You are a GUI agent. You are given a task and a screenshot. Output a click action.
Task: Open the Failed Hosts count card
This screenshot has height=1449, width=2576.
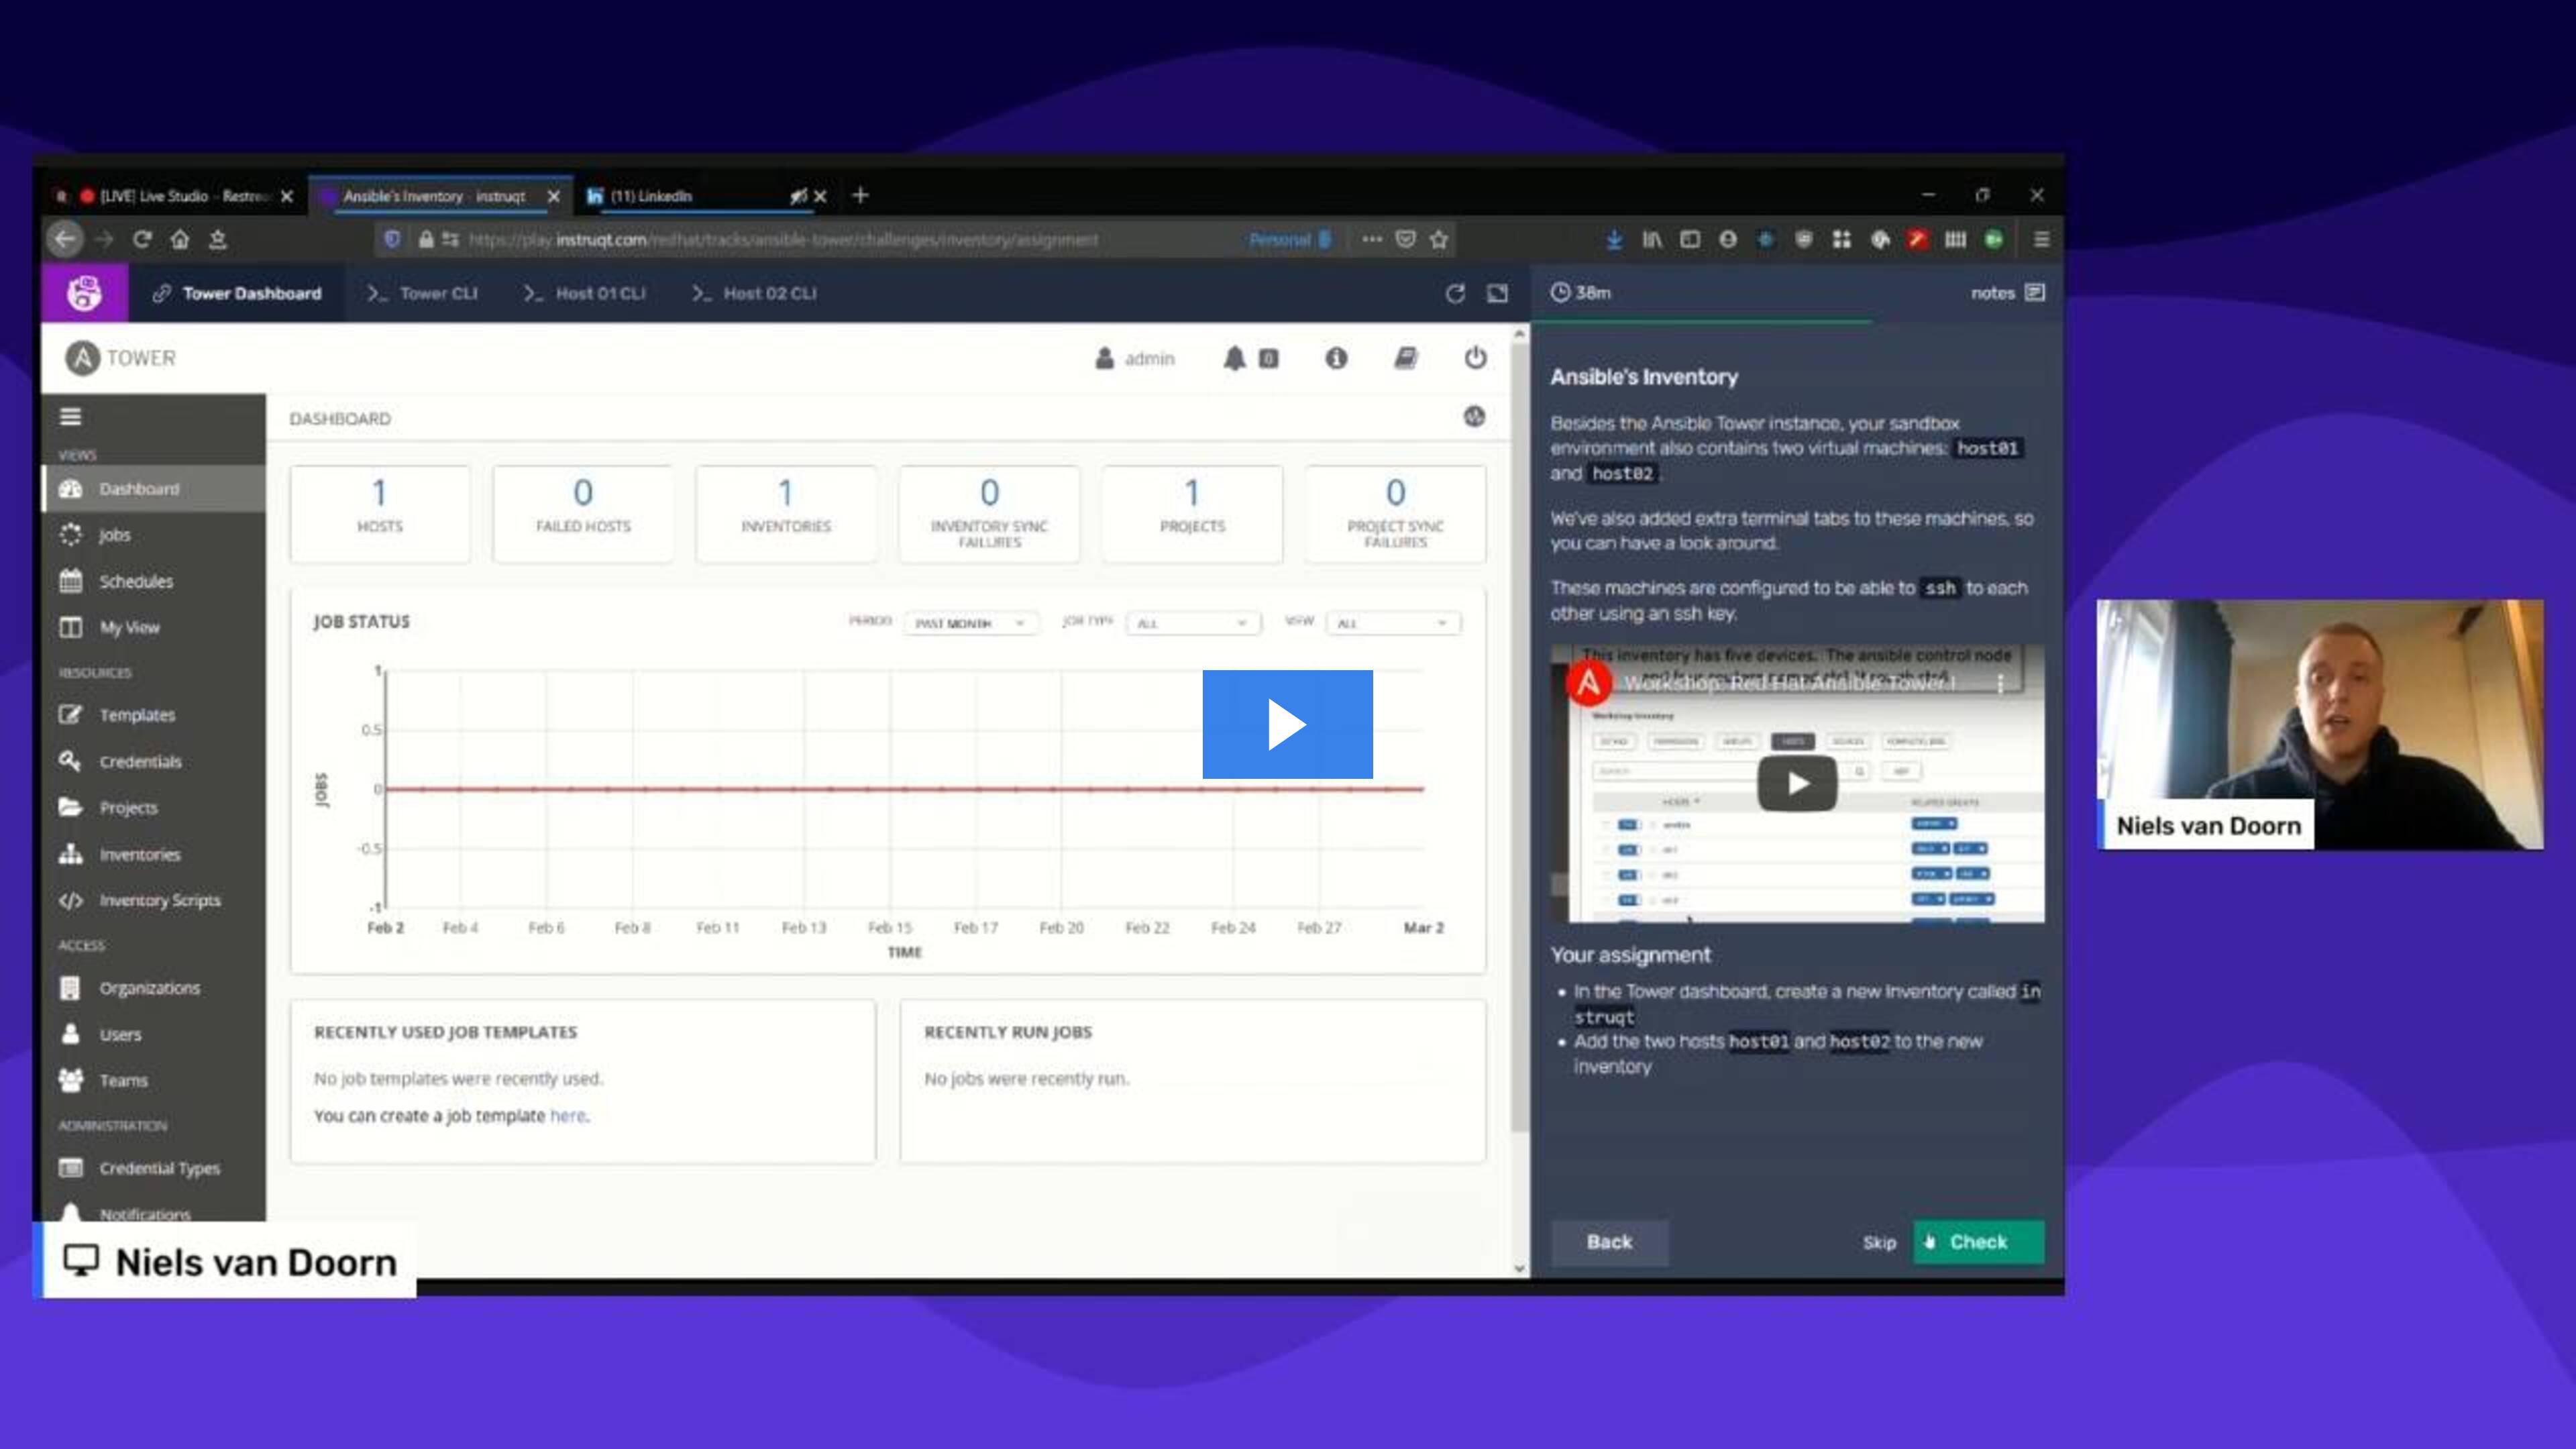(x=583, y=513)
